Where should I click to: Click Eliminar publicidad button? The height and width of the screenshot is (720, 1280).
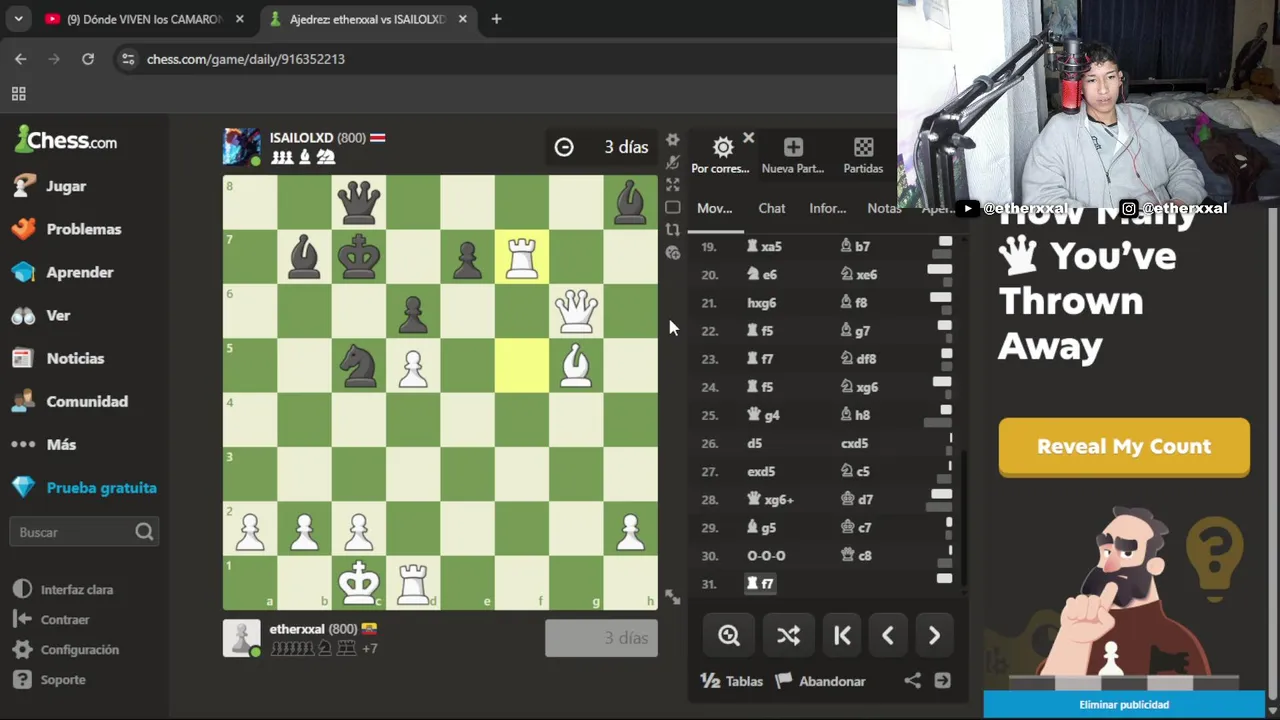pyautogui.click(x=1124, y=705)
